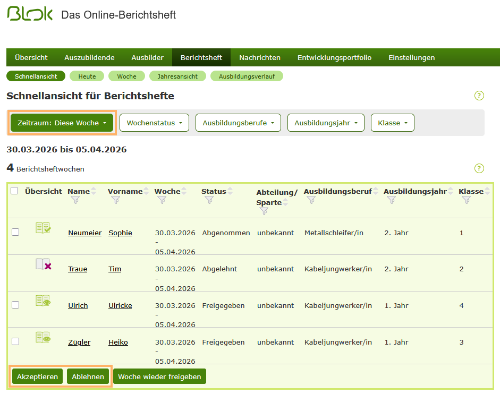This screenshot has width=500, height=394.
Task: Sort table by Woche arrows
Action: coord(184,191)
